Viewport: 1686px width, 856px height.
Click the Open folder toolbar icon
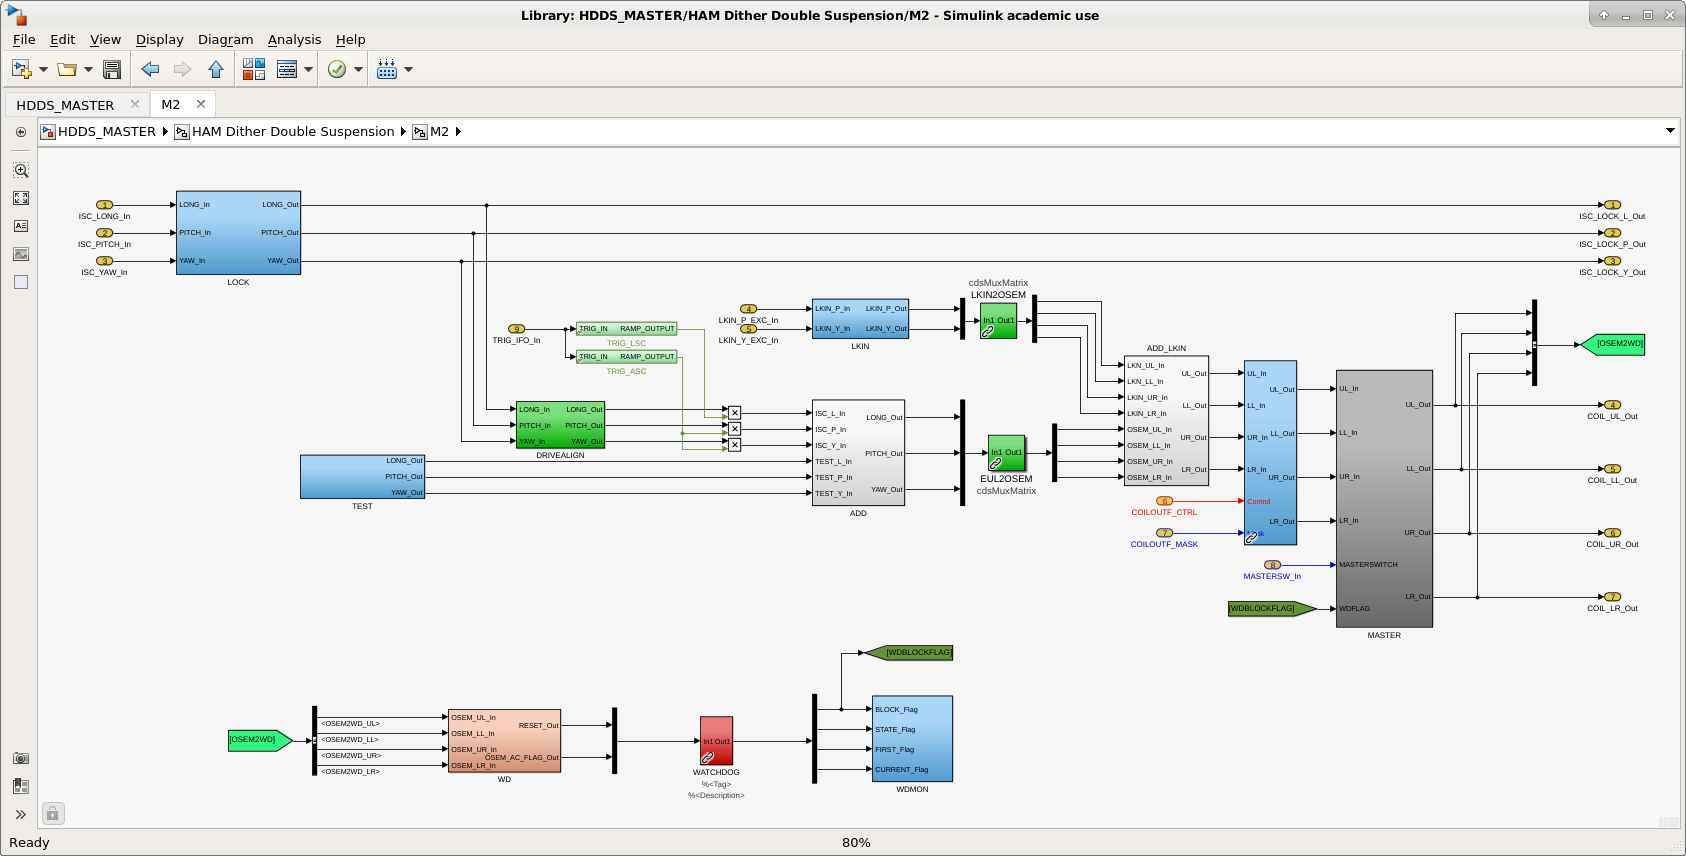67,69
